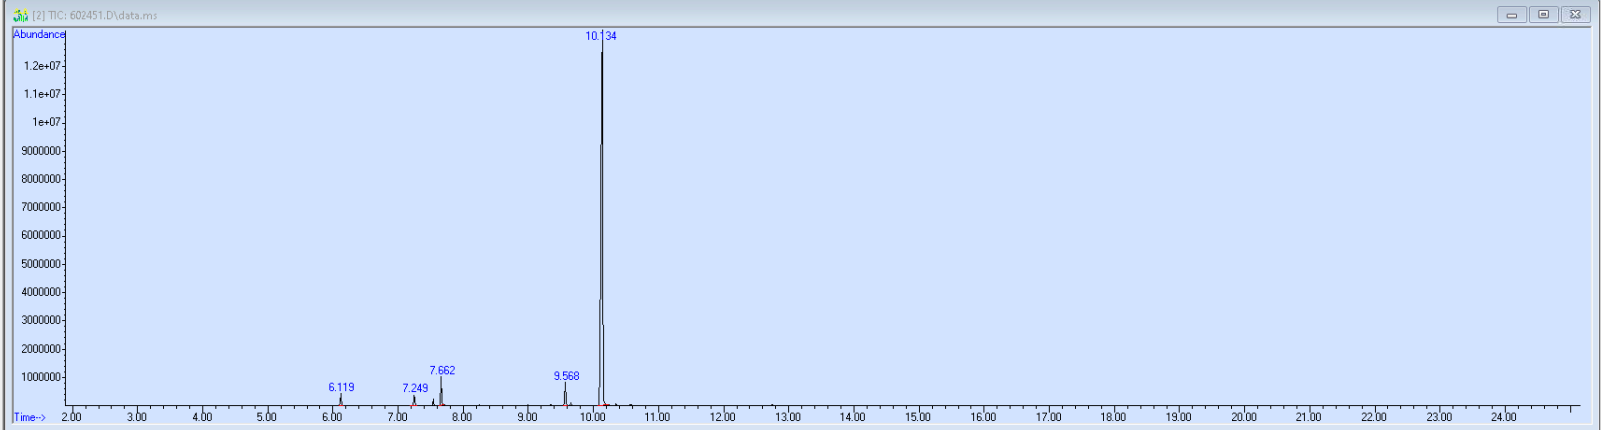This screenshot has height=430, width=1601.
Task: Click the 1.1e+07 abundance tick value
Action: point(43,94)
